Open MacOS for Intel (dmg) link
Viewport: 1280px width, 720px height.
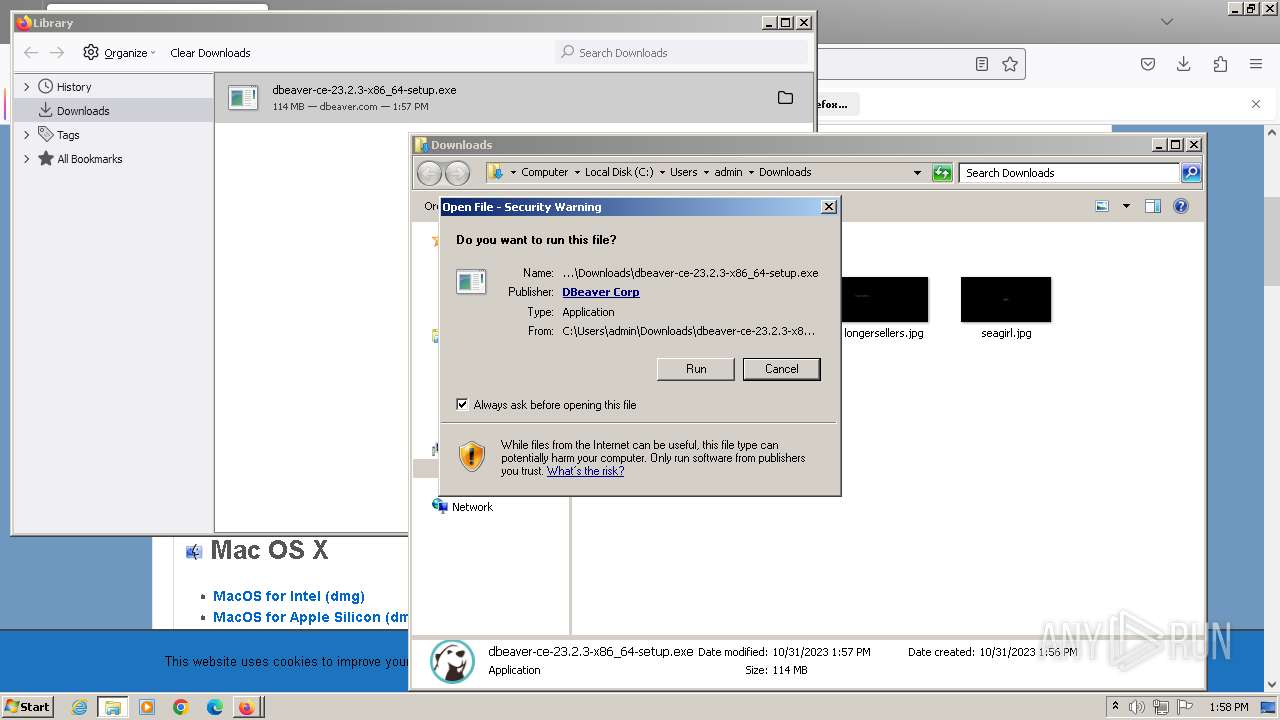coord(289,596)
